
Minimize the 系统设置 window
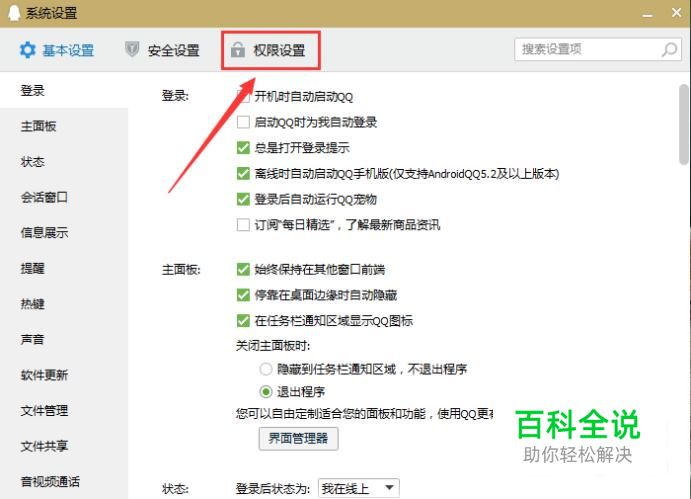(647, 14)
